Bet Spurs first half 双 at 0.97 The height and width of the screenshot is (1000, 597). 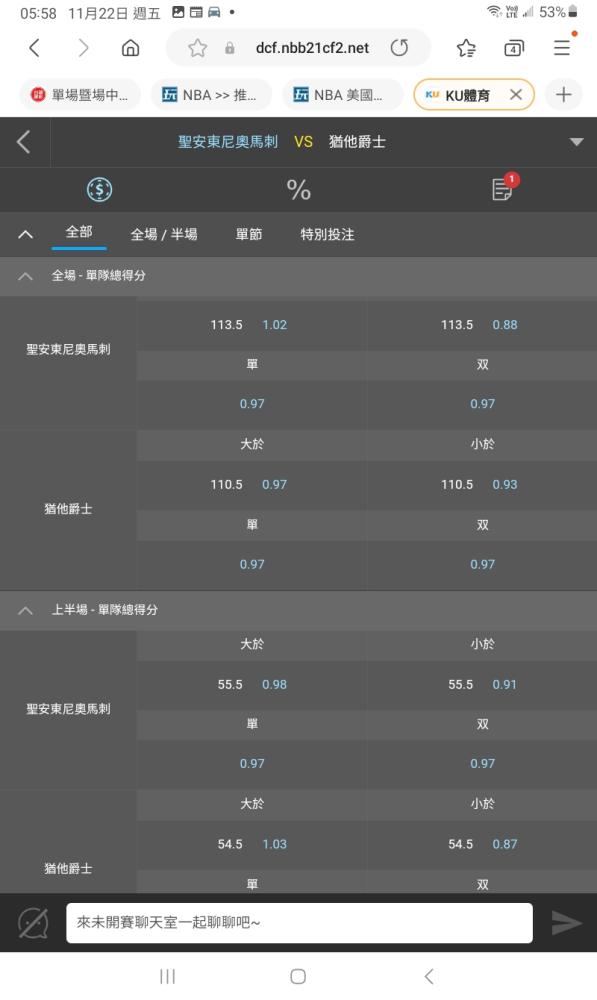click(x=482, y=763)
